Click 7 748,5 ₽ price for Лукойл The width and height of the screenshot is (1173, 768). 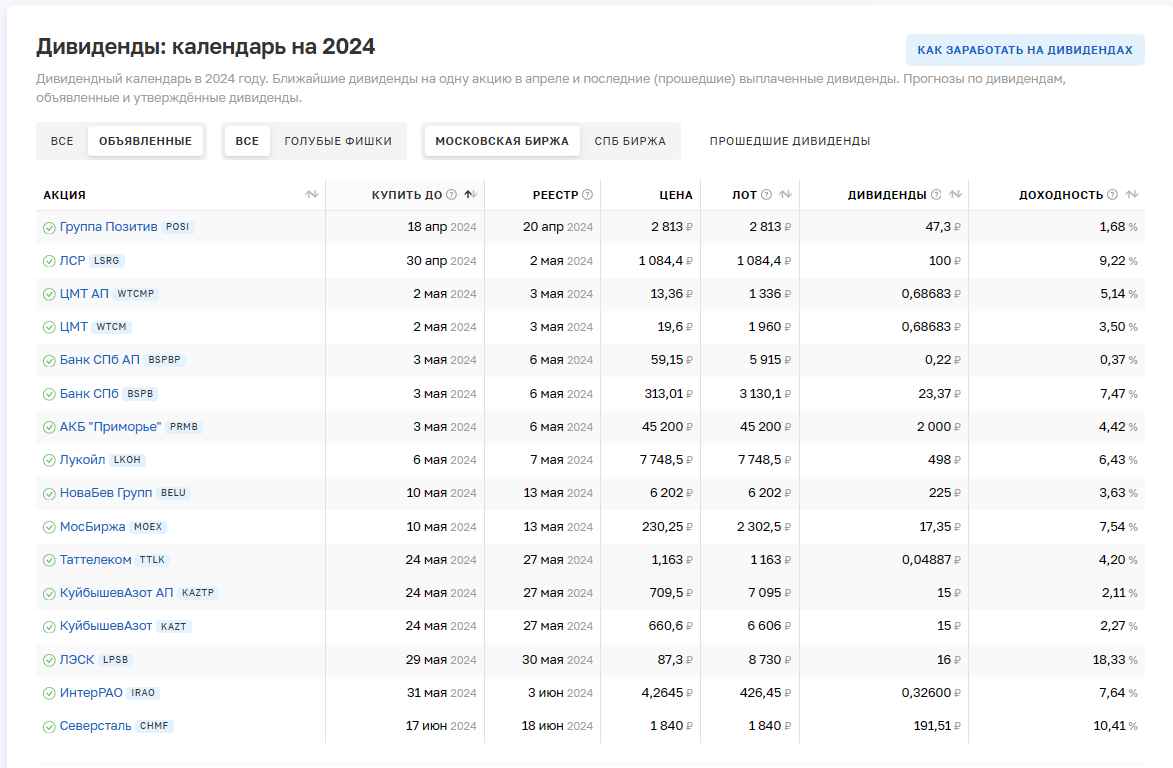click(x=666, y=459)
